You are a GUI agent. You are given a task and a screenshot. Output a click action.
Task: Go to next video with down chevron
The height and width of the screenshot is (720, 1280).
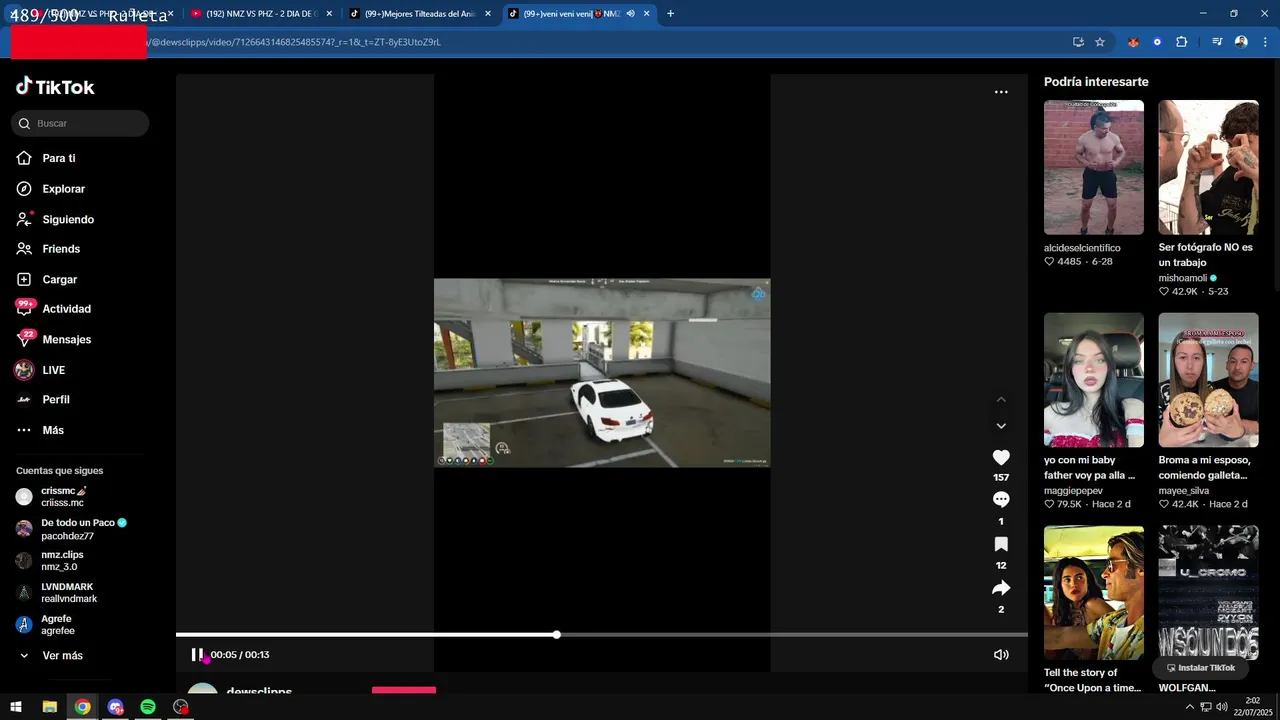[1001, 426]
